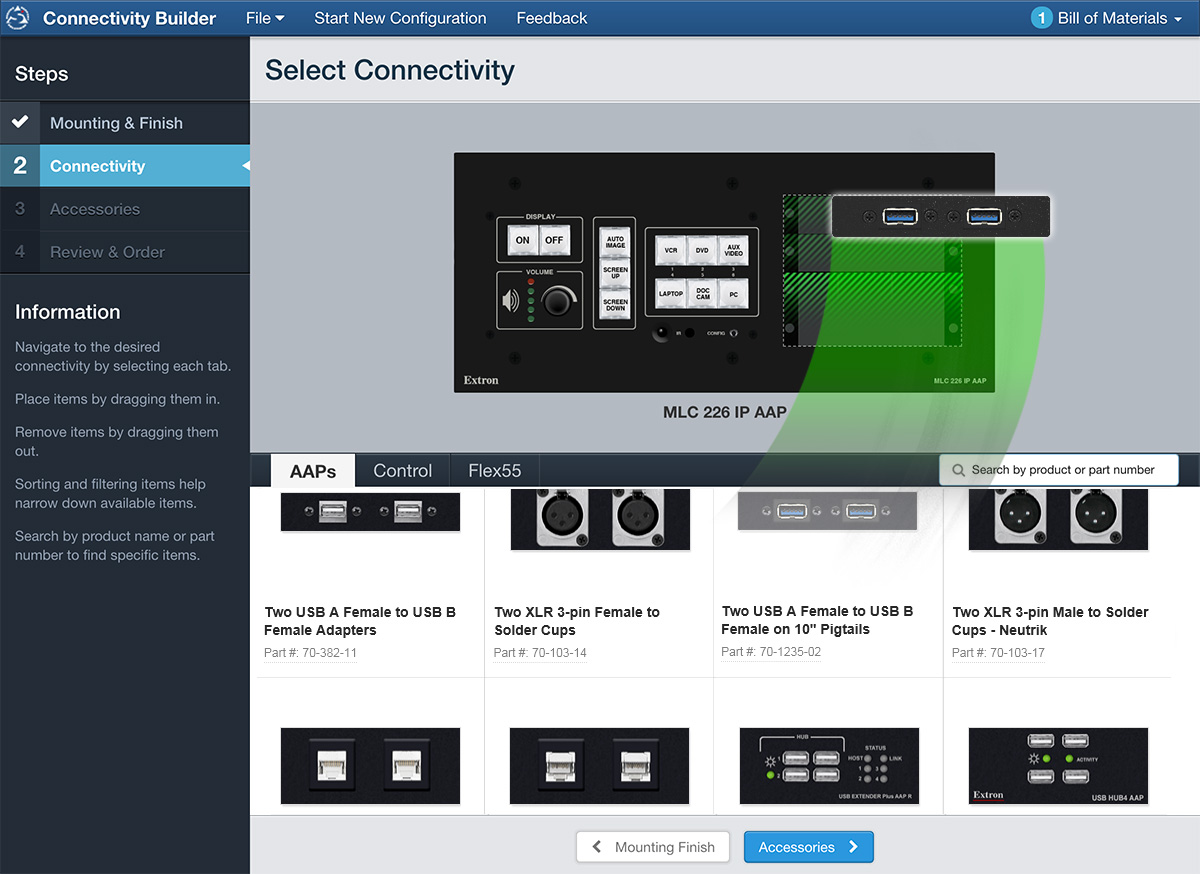
Task: Click Two USB A Female on 10" Pigtails title
Action: pos(817,620)
